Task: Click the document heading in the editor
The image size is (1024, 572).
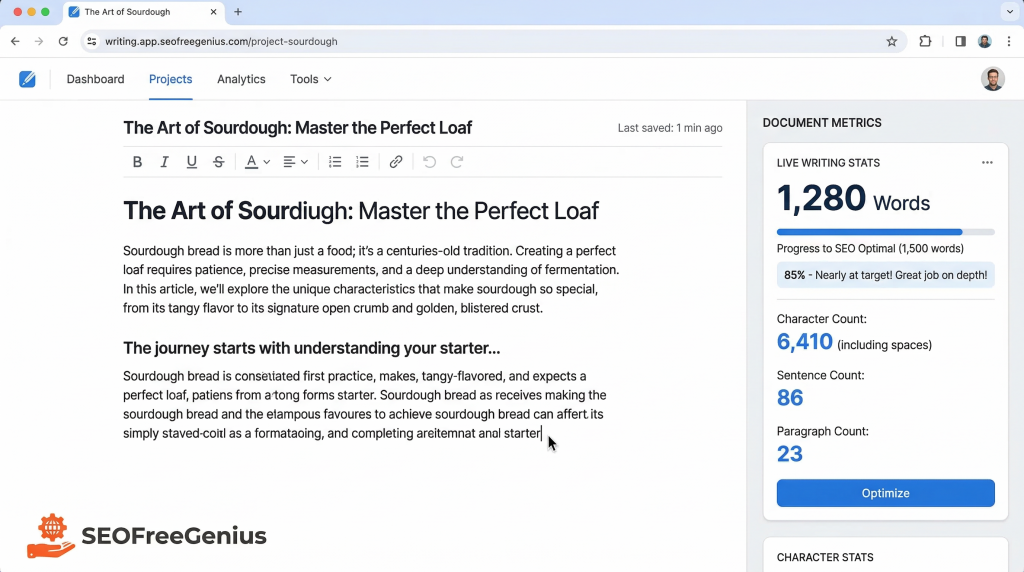Action: click(360, 211)
